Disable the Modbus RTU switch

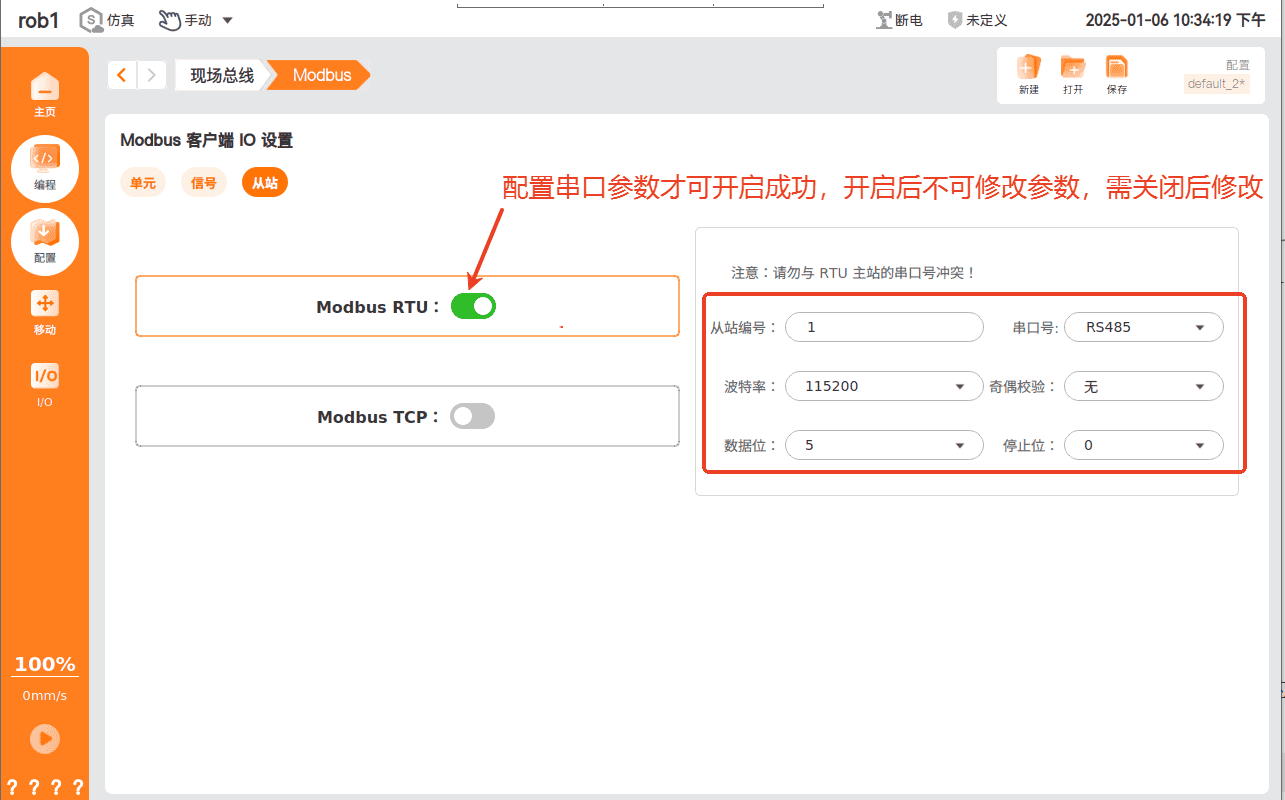pyautogui.click(x=473, y=306)
